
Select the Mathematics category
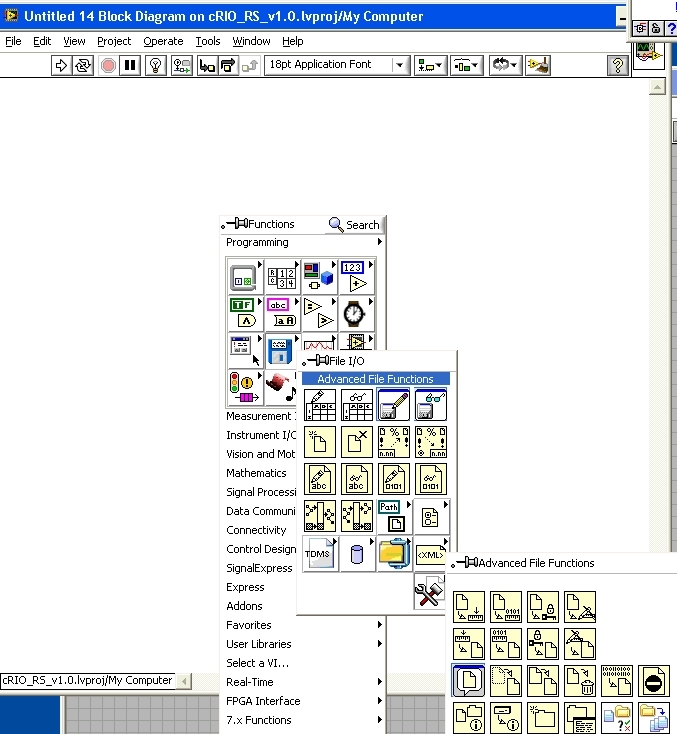coord(256,473)
